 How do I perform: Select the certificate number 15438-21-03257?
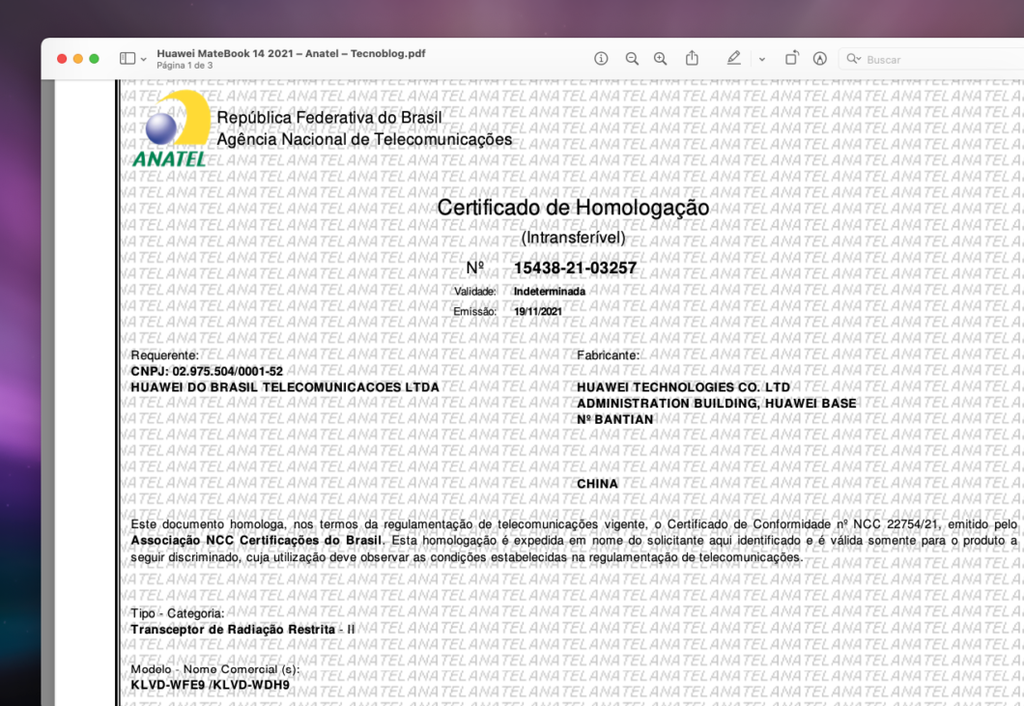click(575, 268)
